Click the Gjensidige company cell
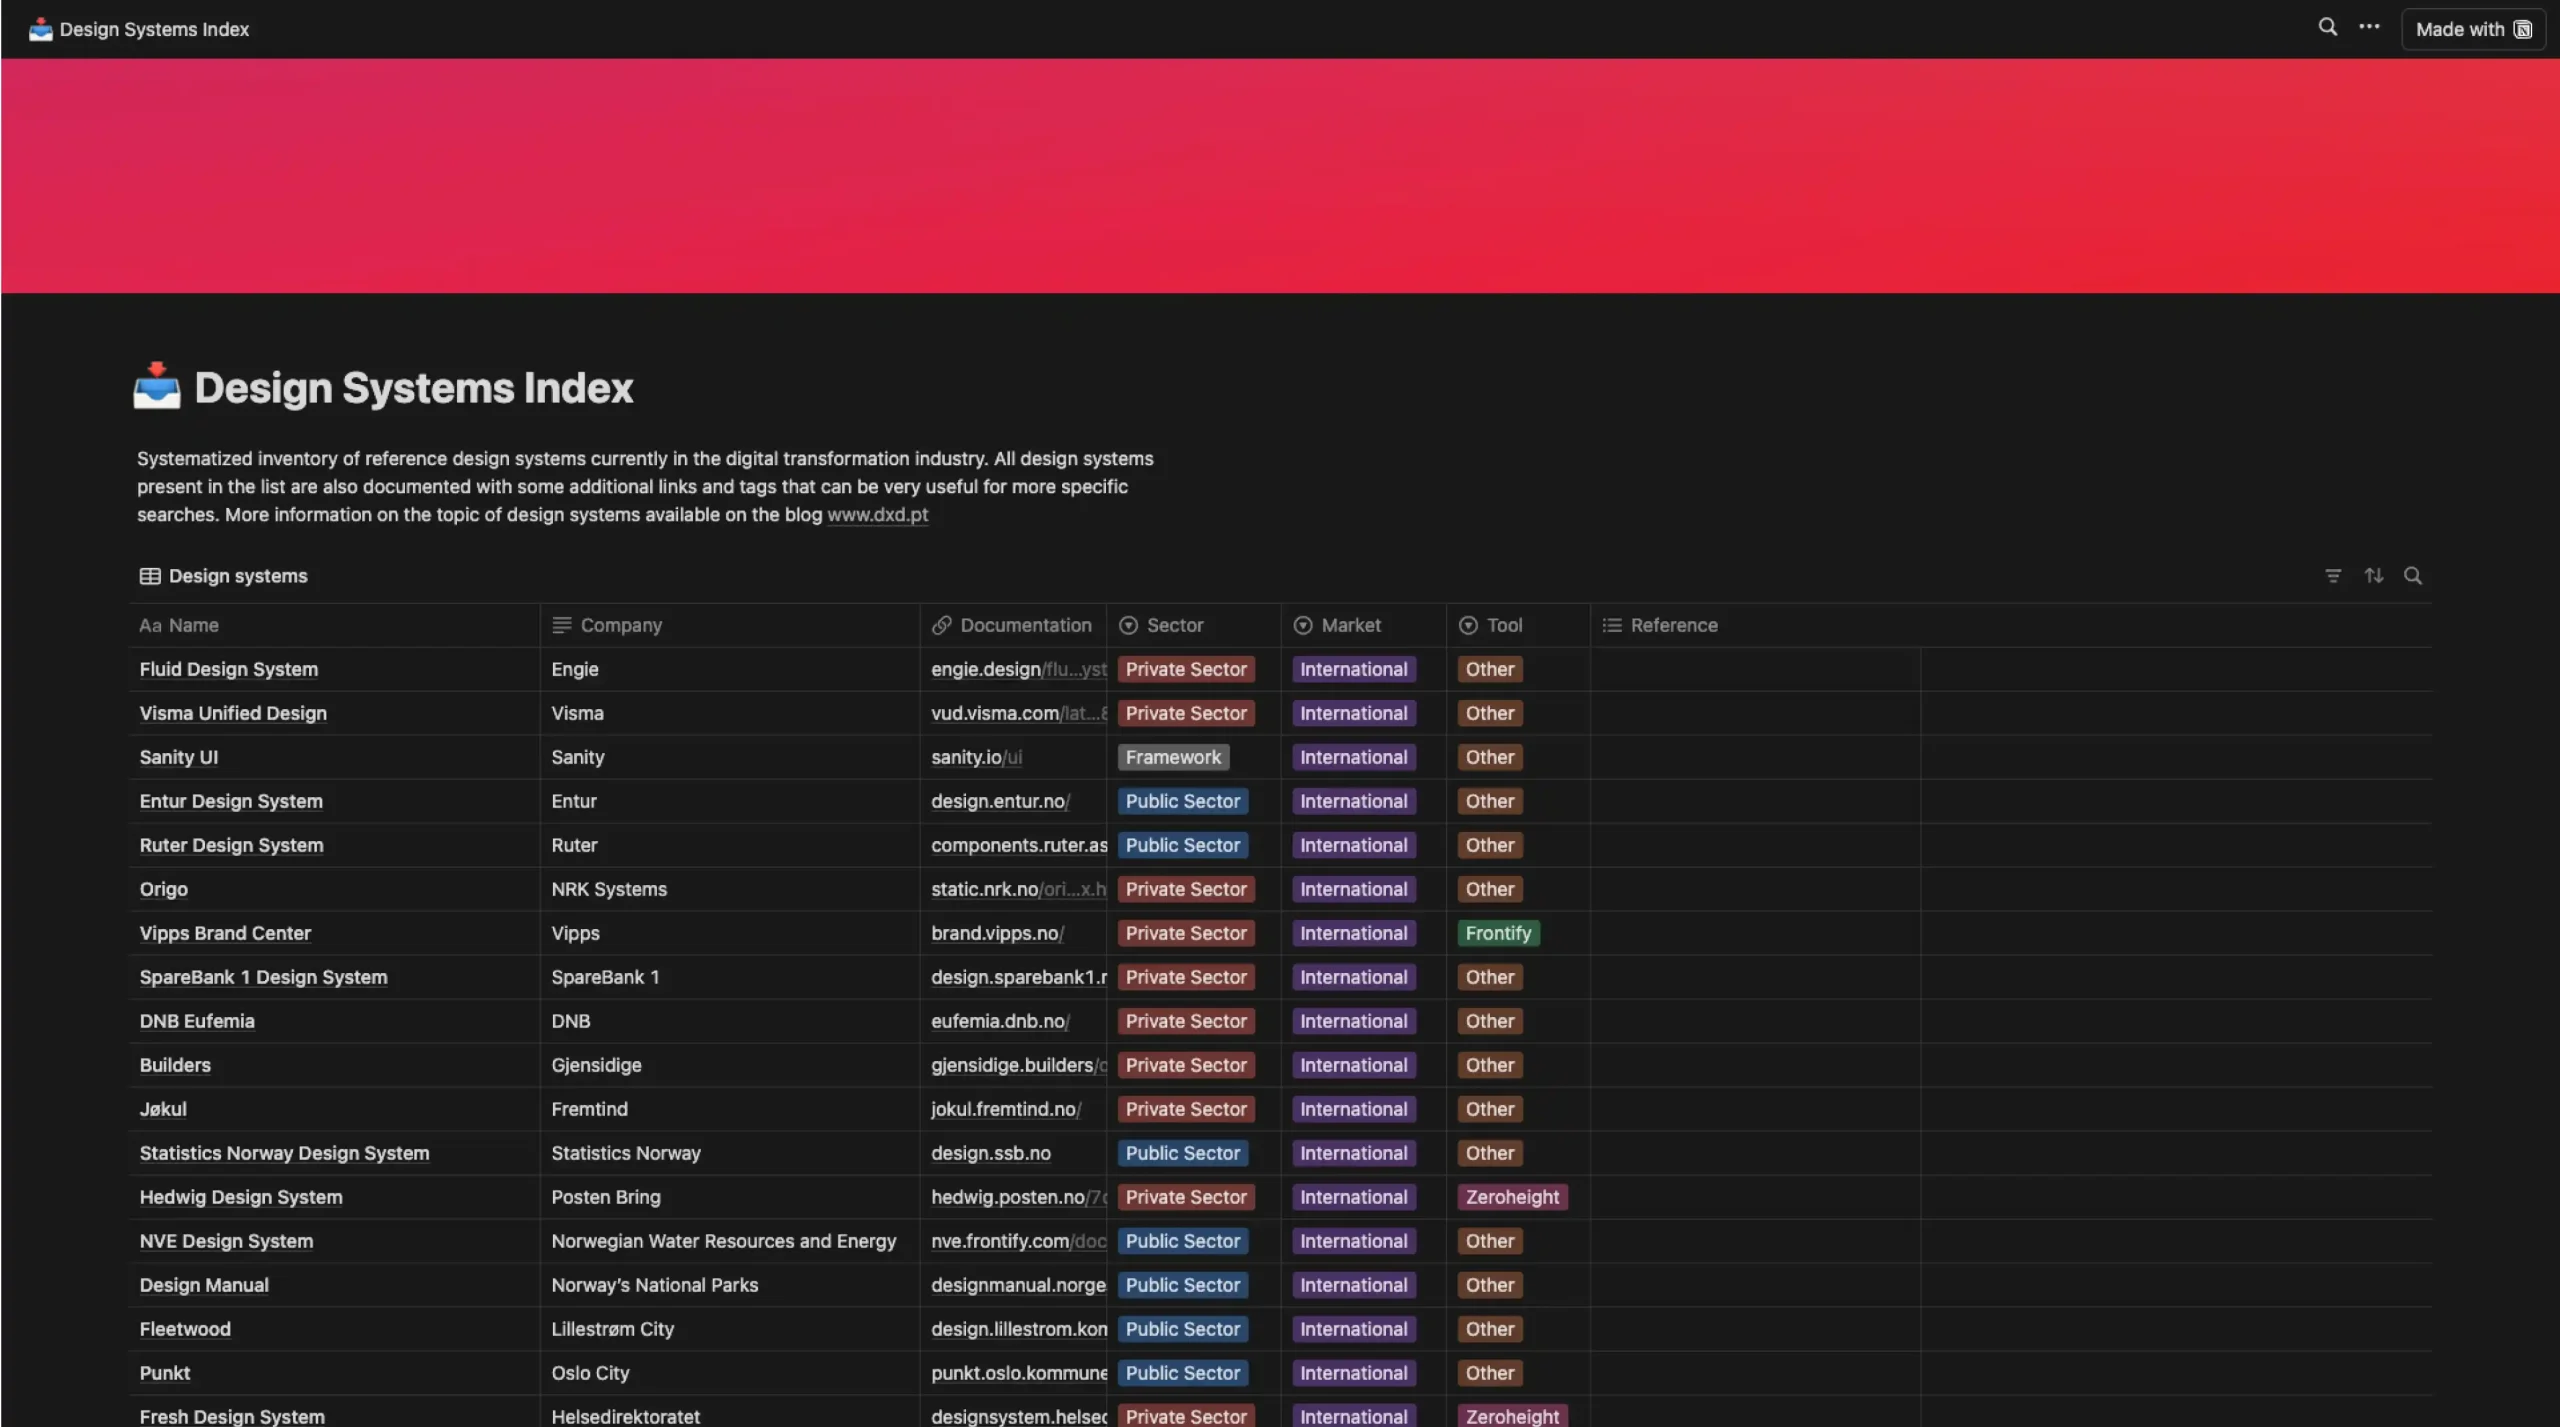The width and height of the screenshot is (2560, 1427). tap(730, 1065)
